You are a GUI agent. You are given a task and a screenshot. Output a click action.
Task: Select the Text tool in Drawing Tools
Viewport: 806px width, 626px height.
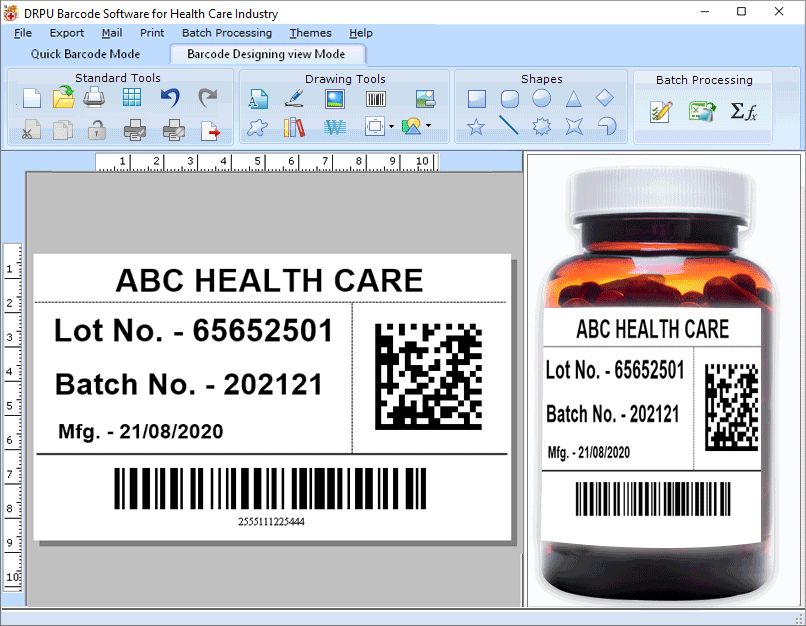pyautogui.click(x=258, y=99)
